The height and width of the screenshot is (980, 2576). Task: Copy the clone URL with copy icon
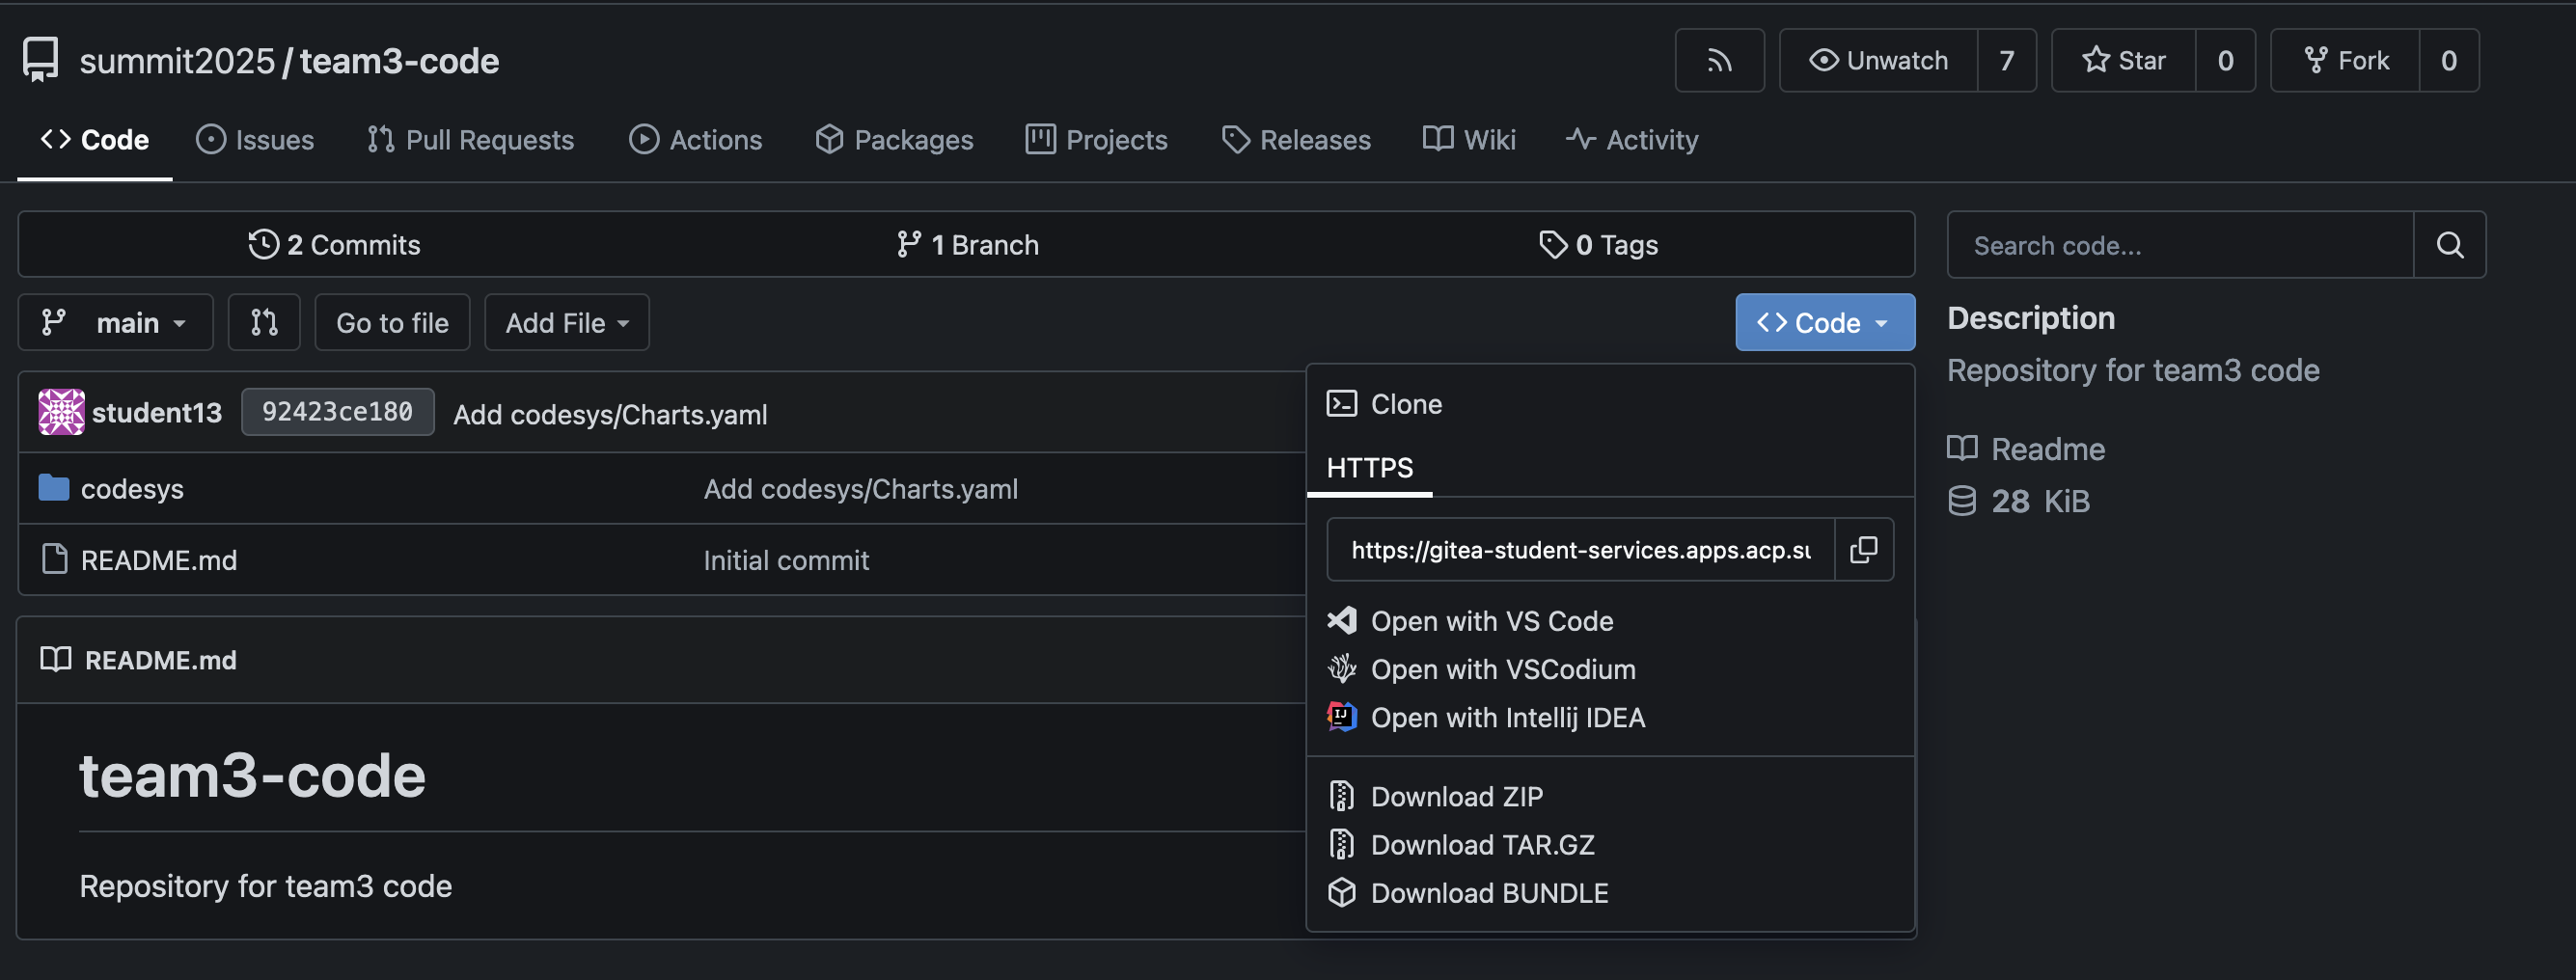coord(1864,550)
